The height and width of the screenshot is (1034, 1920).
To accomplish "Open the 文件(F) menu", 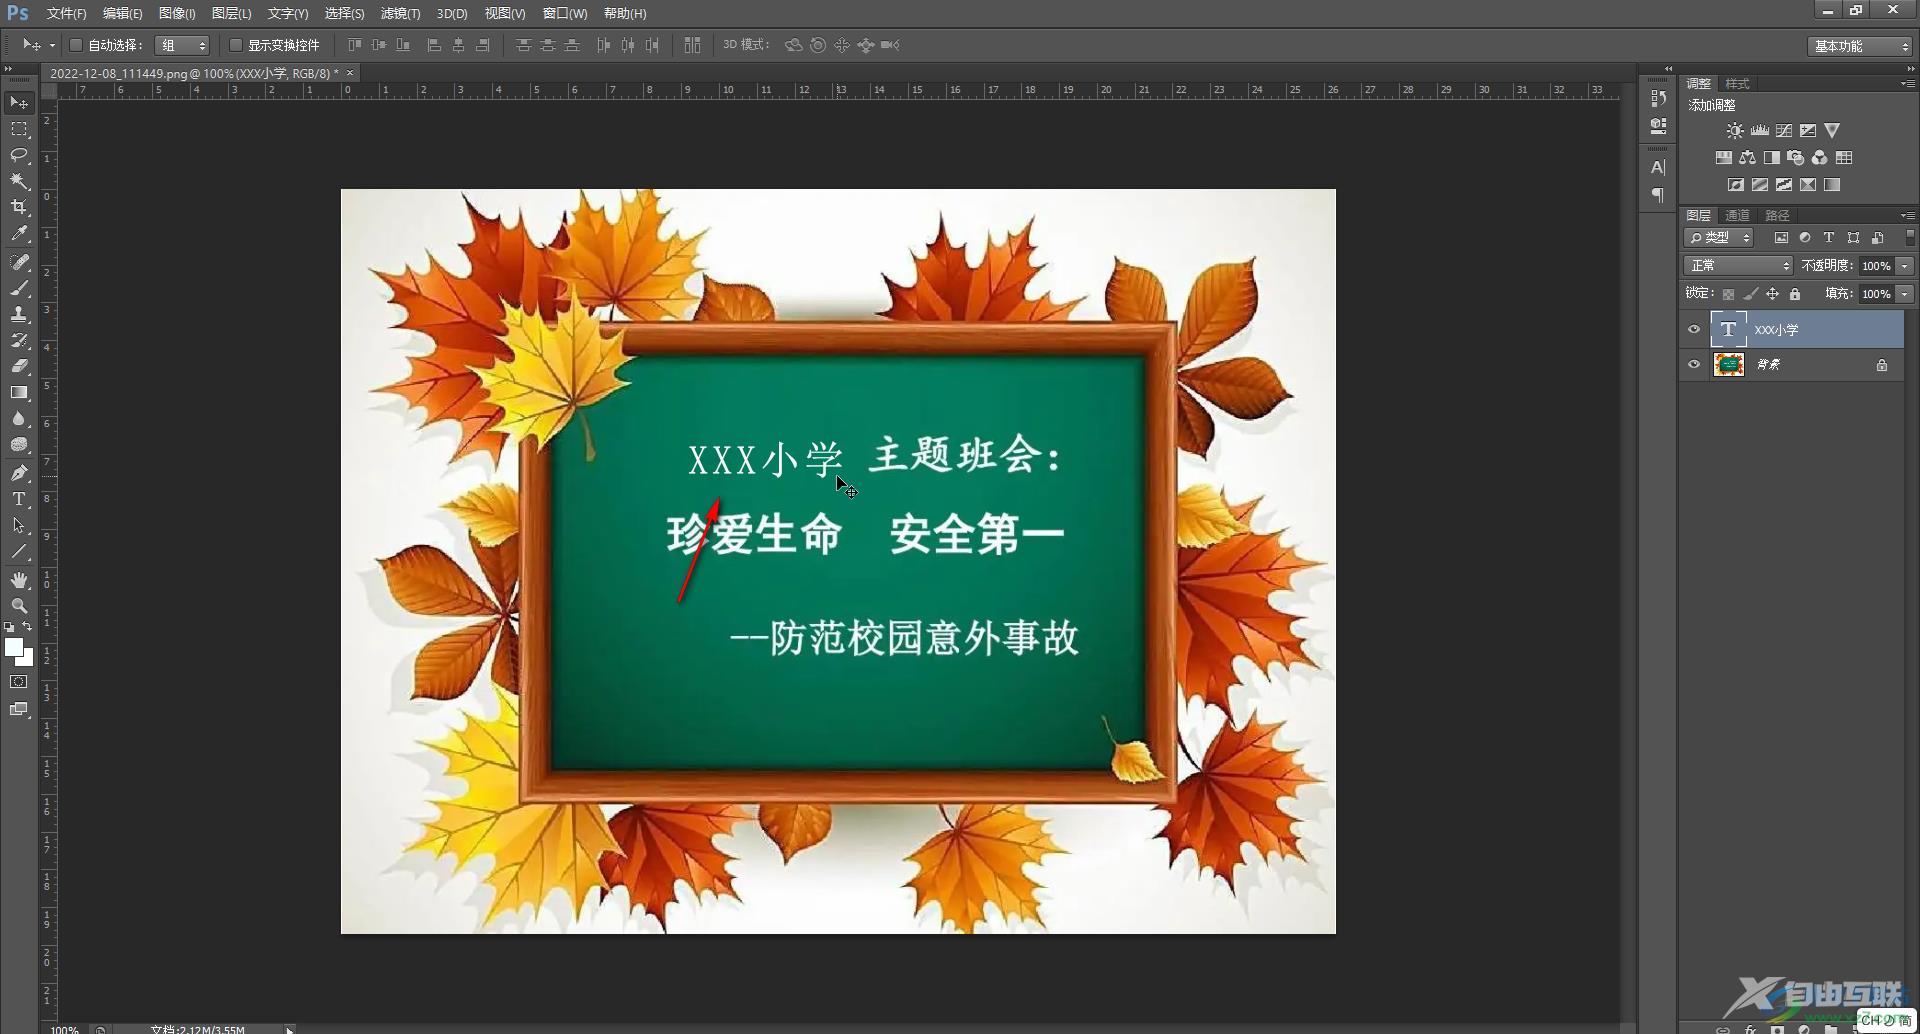I will [66, 13].
